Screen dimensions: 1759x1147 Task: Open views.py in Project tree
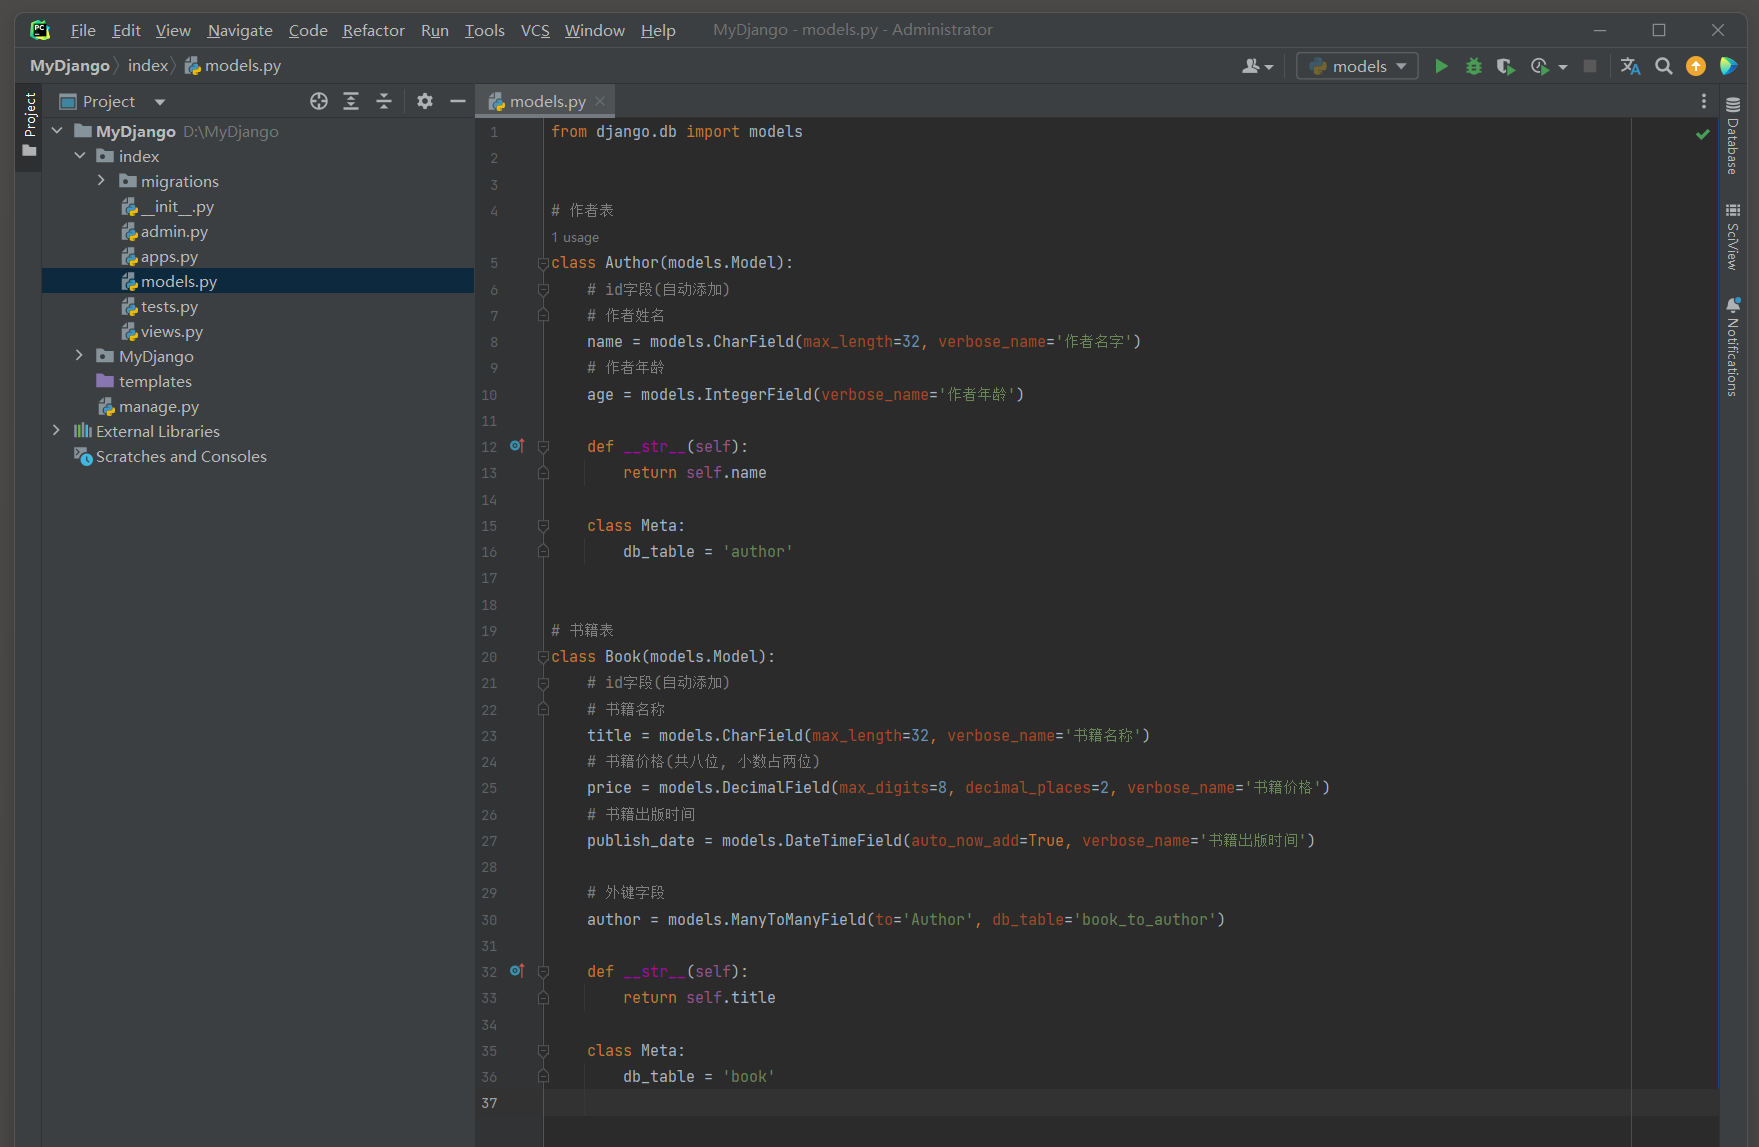172,331
